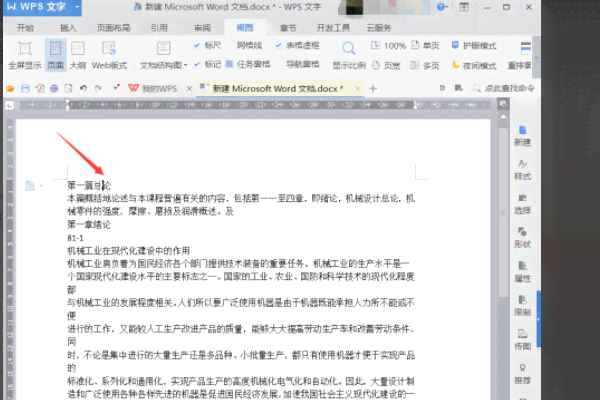Click the tab-stop selector at ruler corner
This screenshot has height=400, width=600.
[9, 105]
